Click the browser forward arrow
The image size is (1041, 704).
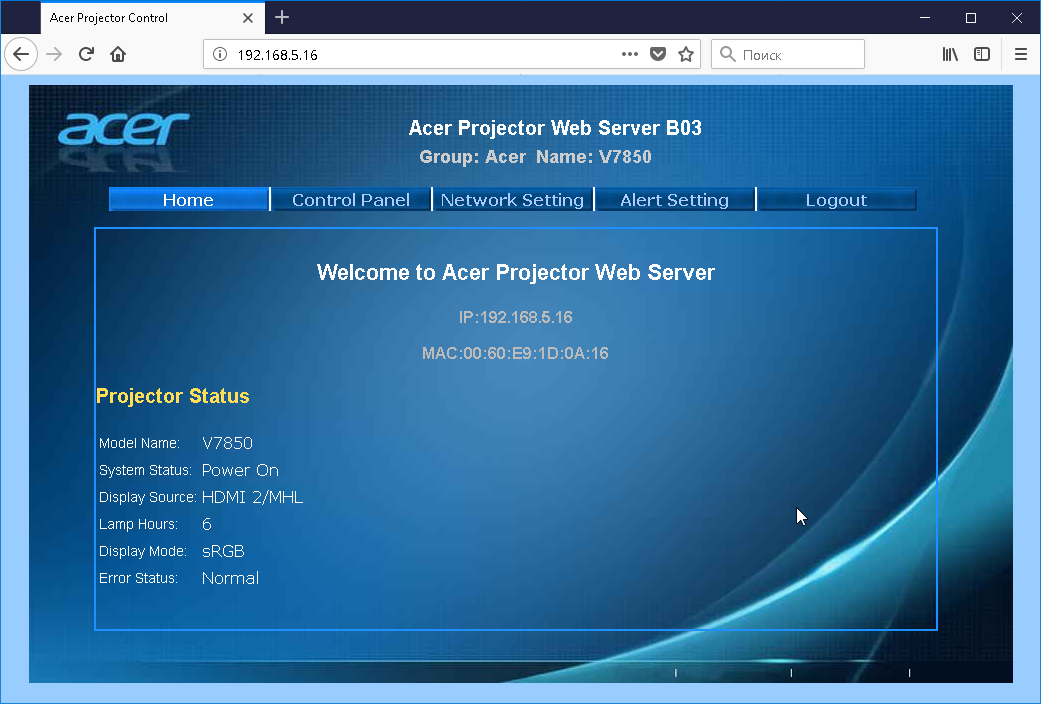click(54, 54)
